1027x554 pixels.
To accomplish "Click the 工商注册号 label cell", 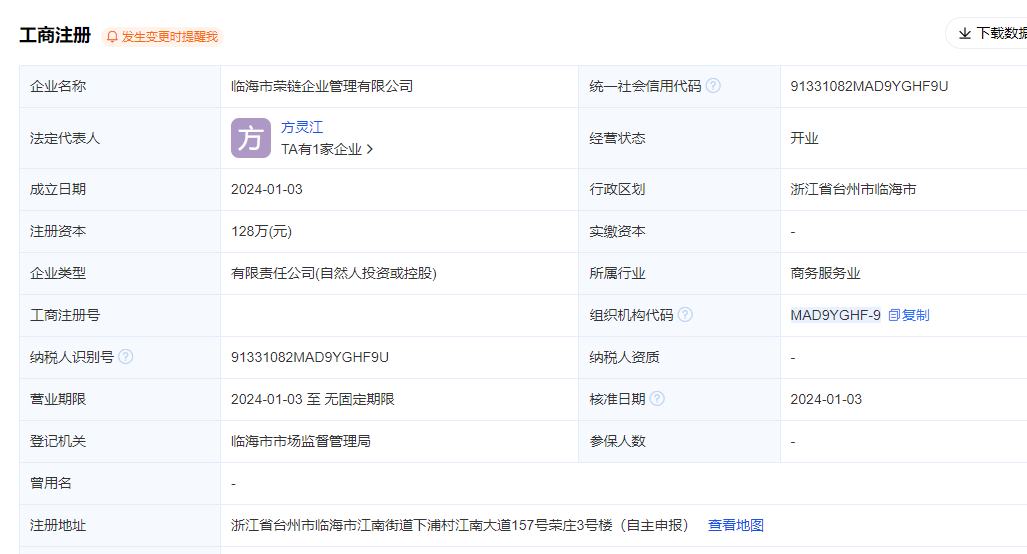I will pyautogui.click(x=120, y=315).
